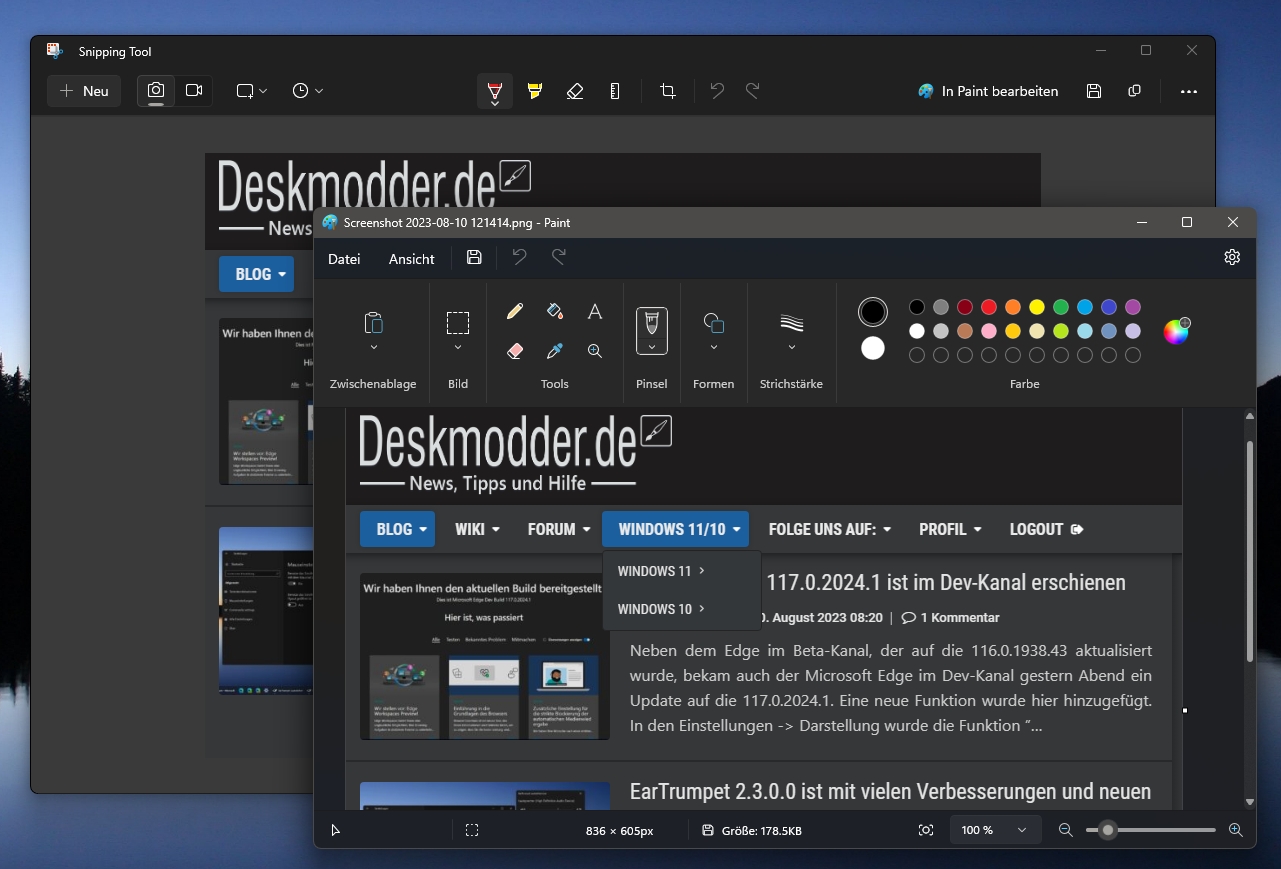Click the save icon in Snipping Tool
Image resolution: width=1281 pixels, height=869 pixels.
[1094, 91]
